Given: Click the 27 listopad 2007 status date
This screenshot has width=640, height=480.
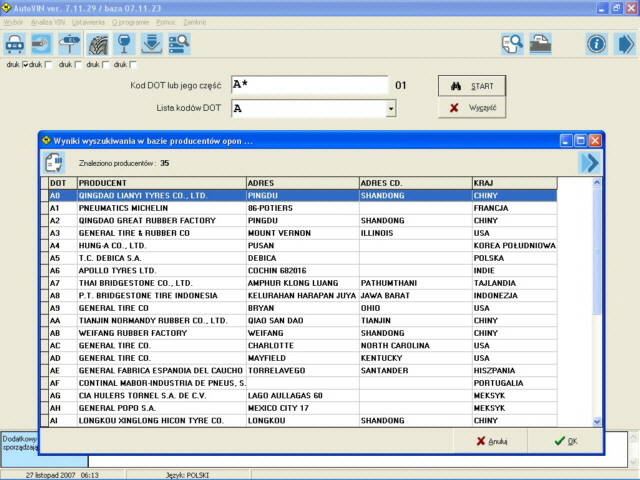Looking at the screenshot, I should [51, 475].
